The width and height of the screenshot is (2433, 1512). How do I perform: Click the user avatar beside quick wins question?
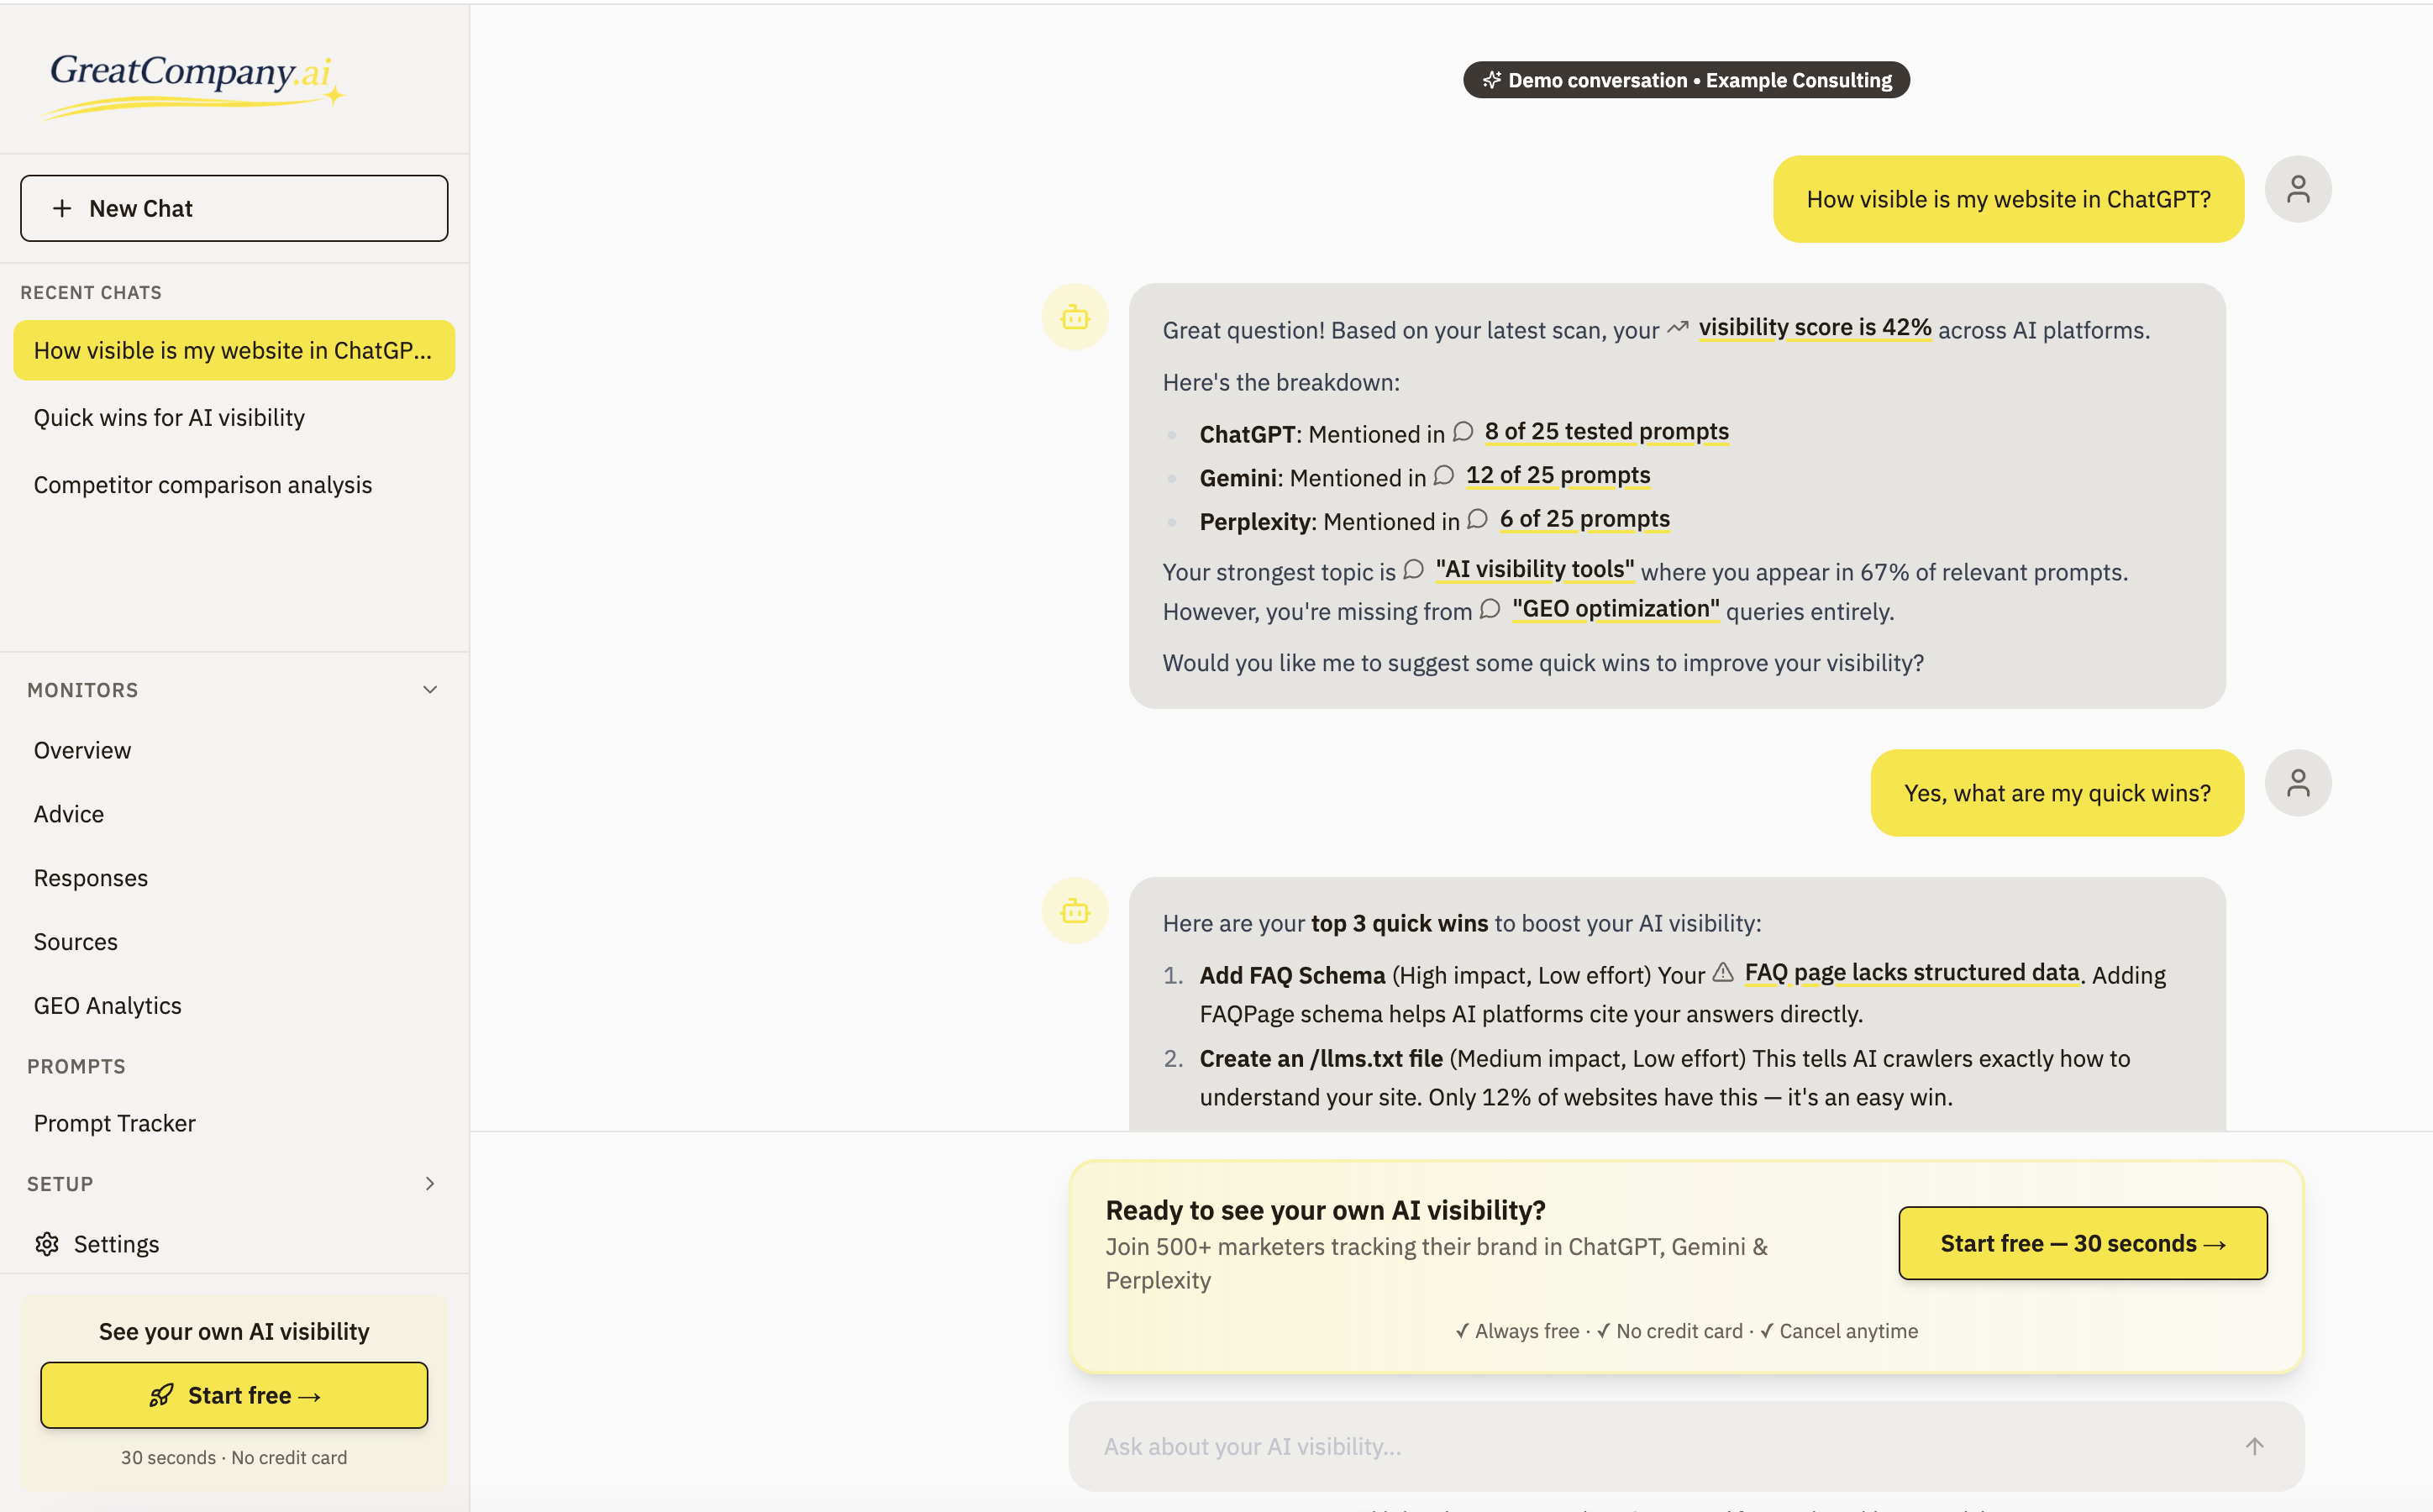pyautogui.click(x=2298, y=783)
